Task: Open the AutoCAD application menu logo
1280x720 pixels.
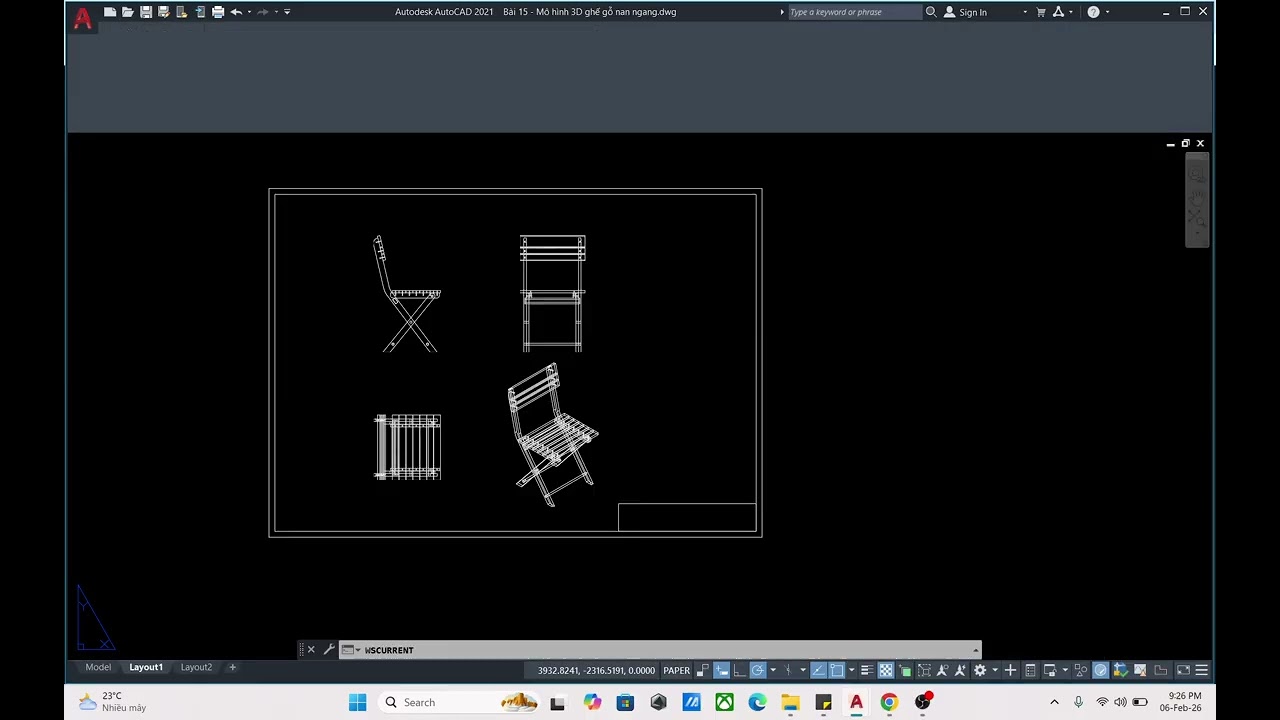Action: [x=83, y=17]
